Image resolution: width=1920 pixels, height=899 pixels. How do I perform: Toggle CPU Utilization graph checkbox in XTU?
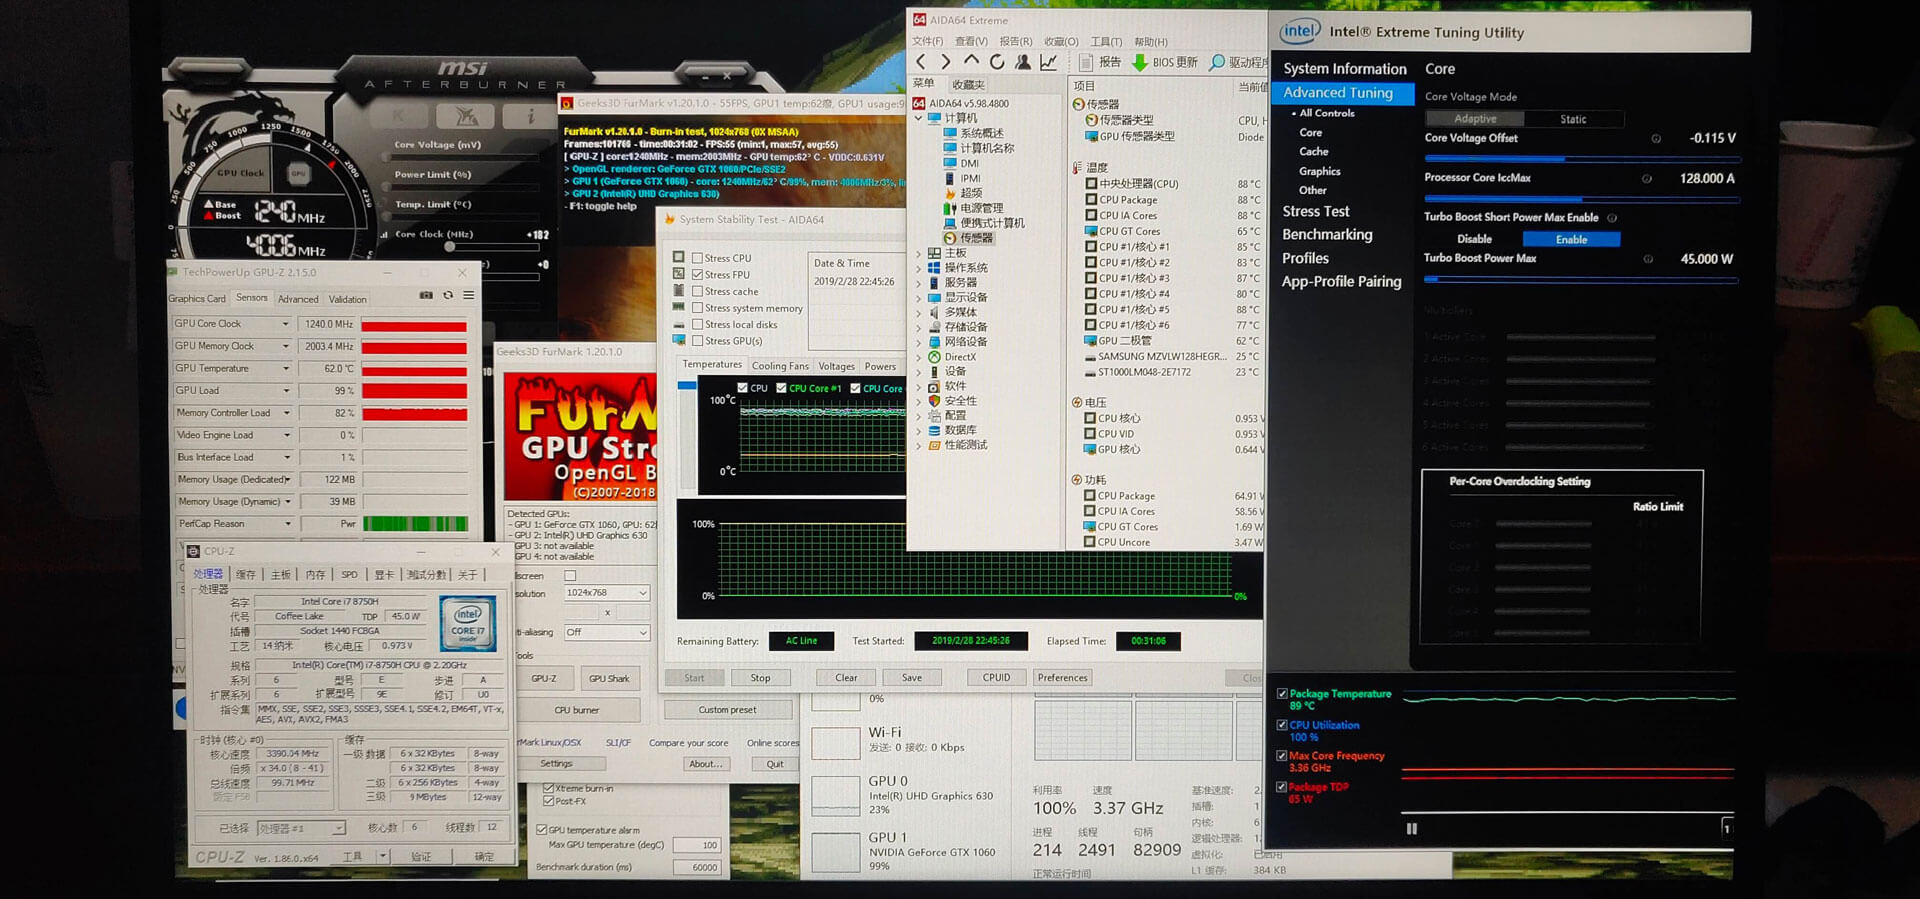[1282, 725]
